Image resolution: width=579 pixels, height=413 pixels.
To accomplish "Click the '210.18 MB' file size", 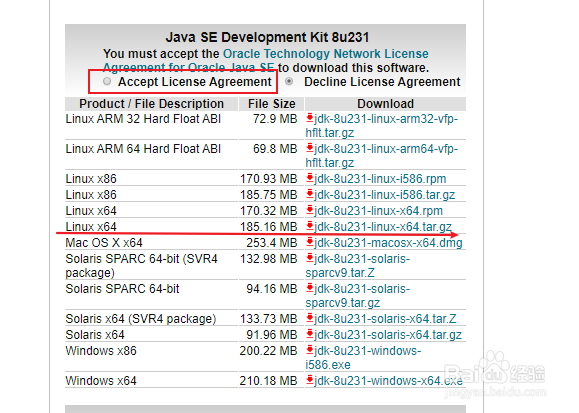I will 268,381.
